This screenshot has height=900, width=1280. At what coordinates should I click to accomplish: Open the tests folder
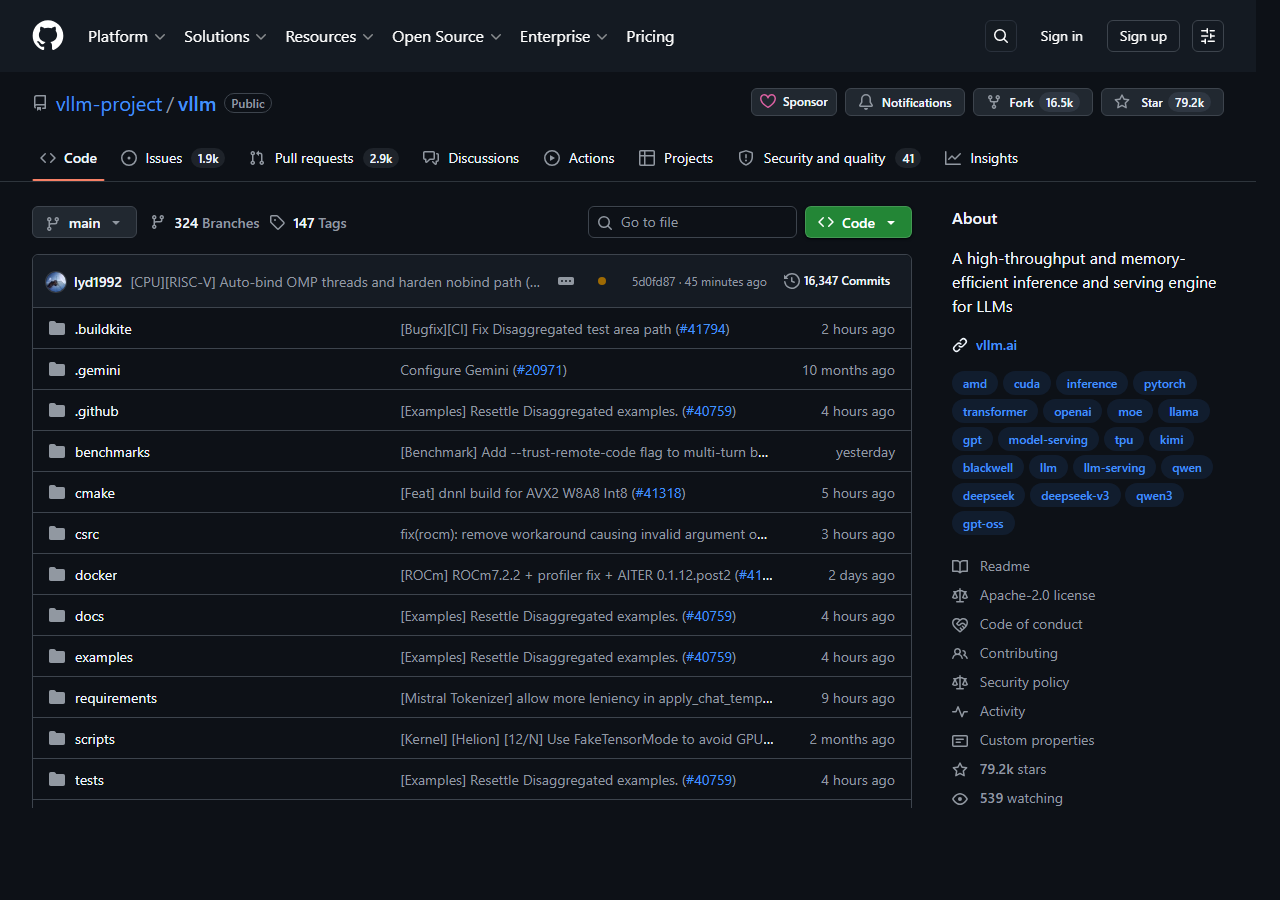tap(89, 780)
